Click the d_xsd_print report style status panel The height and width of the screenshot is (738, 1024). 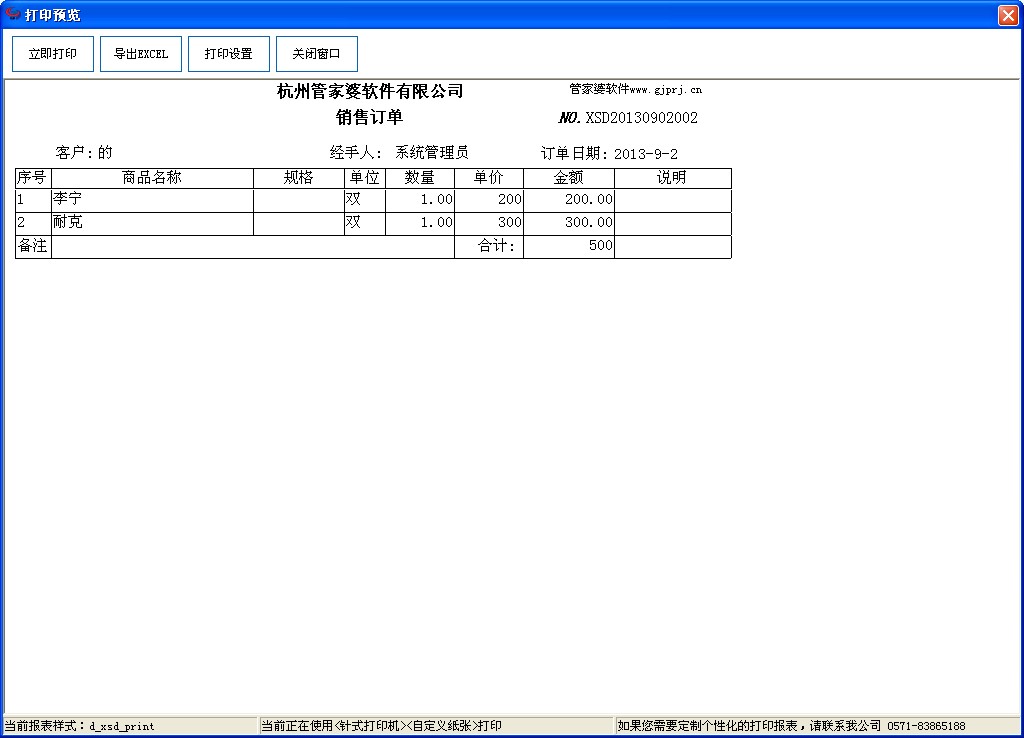point(122,726)
